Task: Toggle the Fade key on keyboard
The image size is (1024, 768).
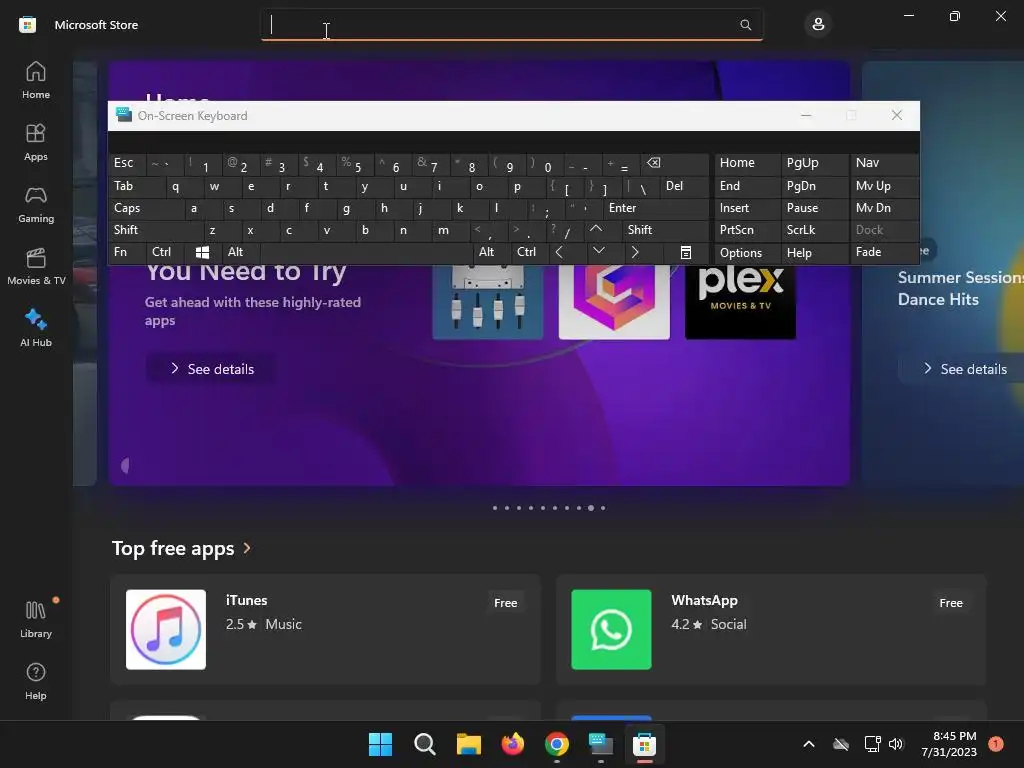Action: (x=884, y=252)
